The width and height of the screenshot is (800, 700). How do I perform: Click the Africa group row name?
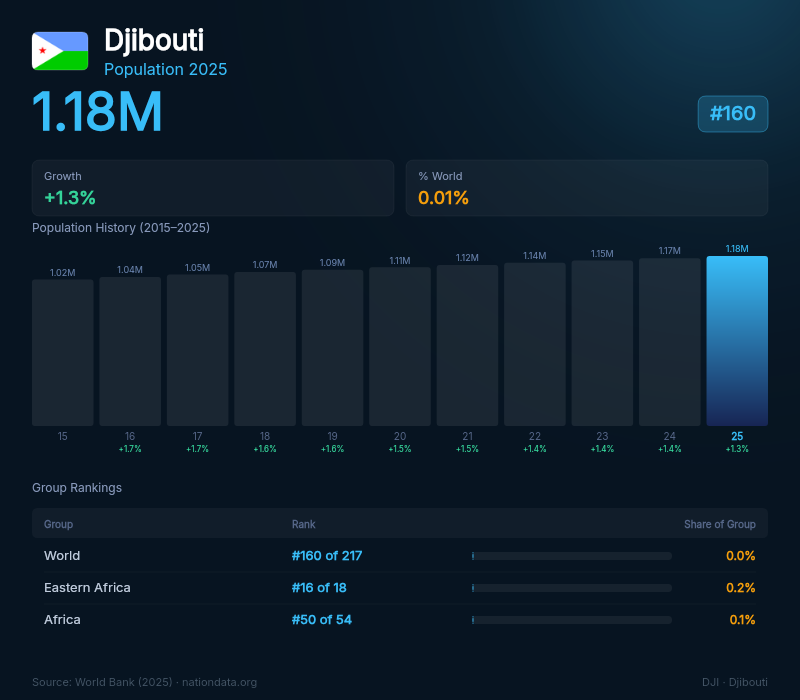point(62,620)
